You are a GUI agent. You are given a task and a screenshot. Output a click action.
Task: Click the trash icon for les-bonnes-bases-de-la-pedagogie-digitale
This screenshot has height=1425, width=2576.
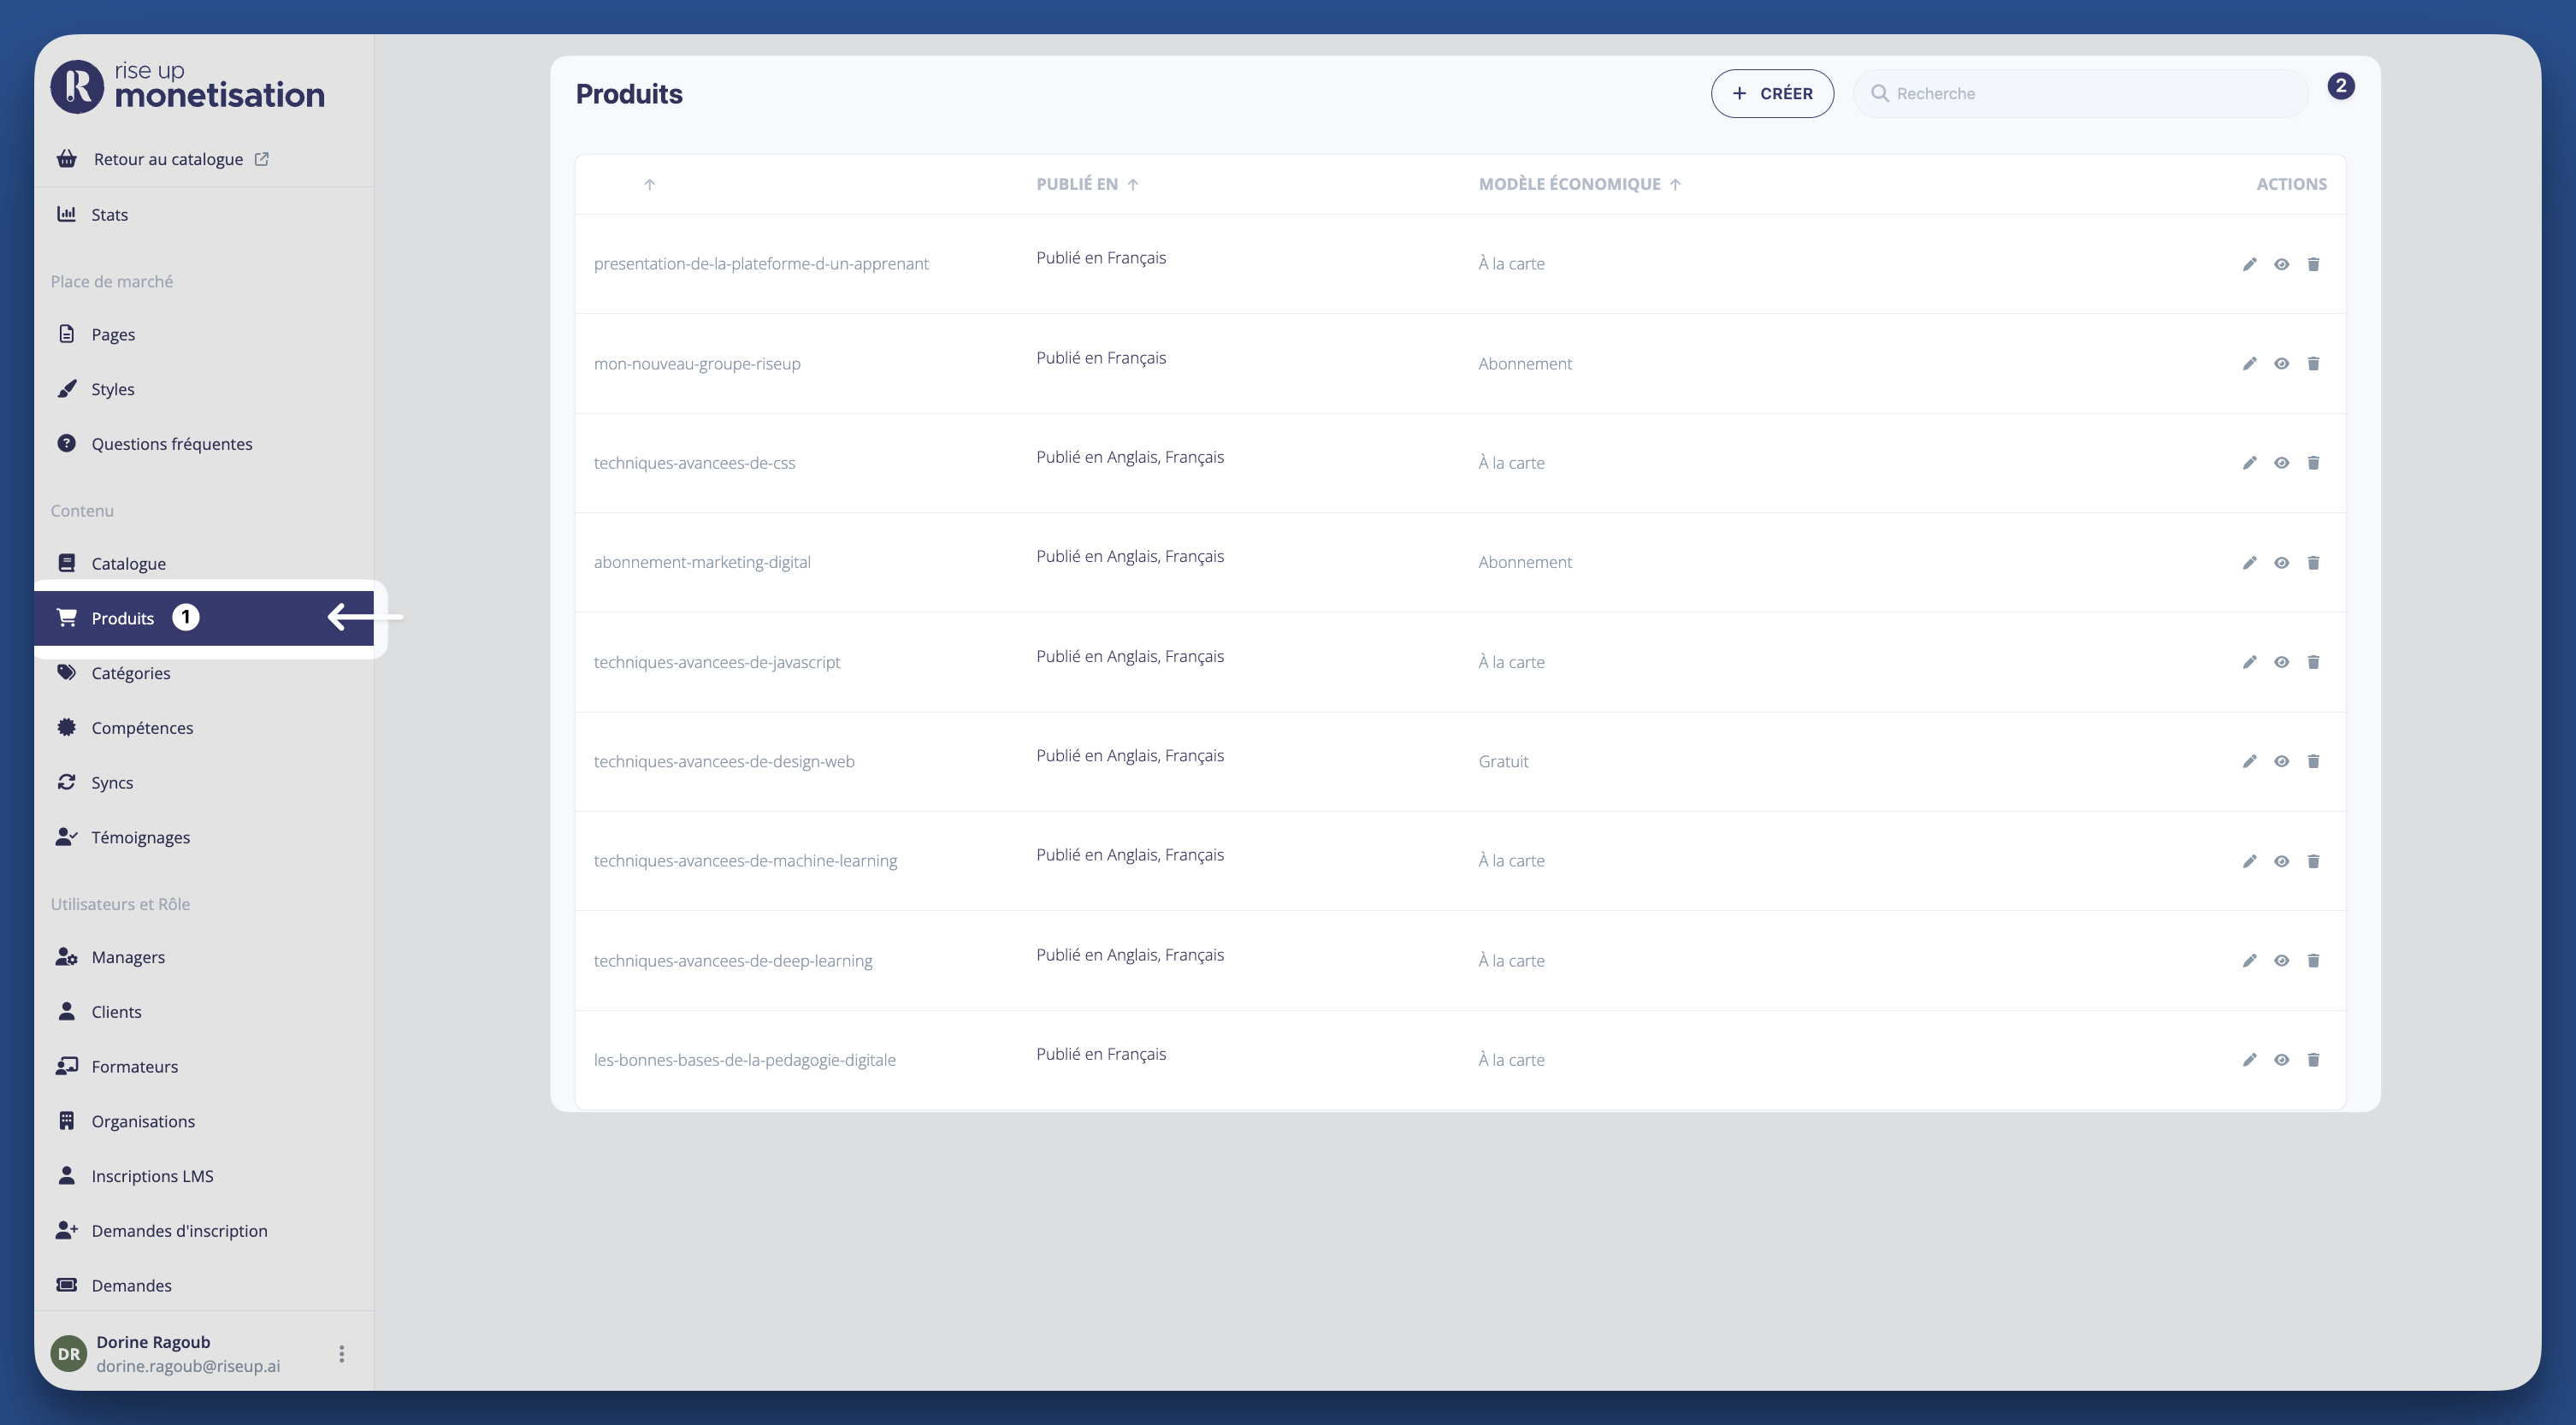[2313, 1060]
